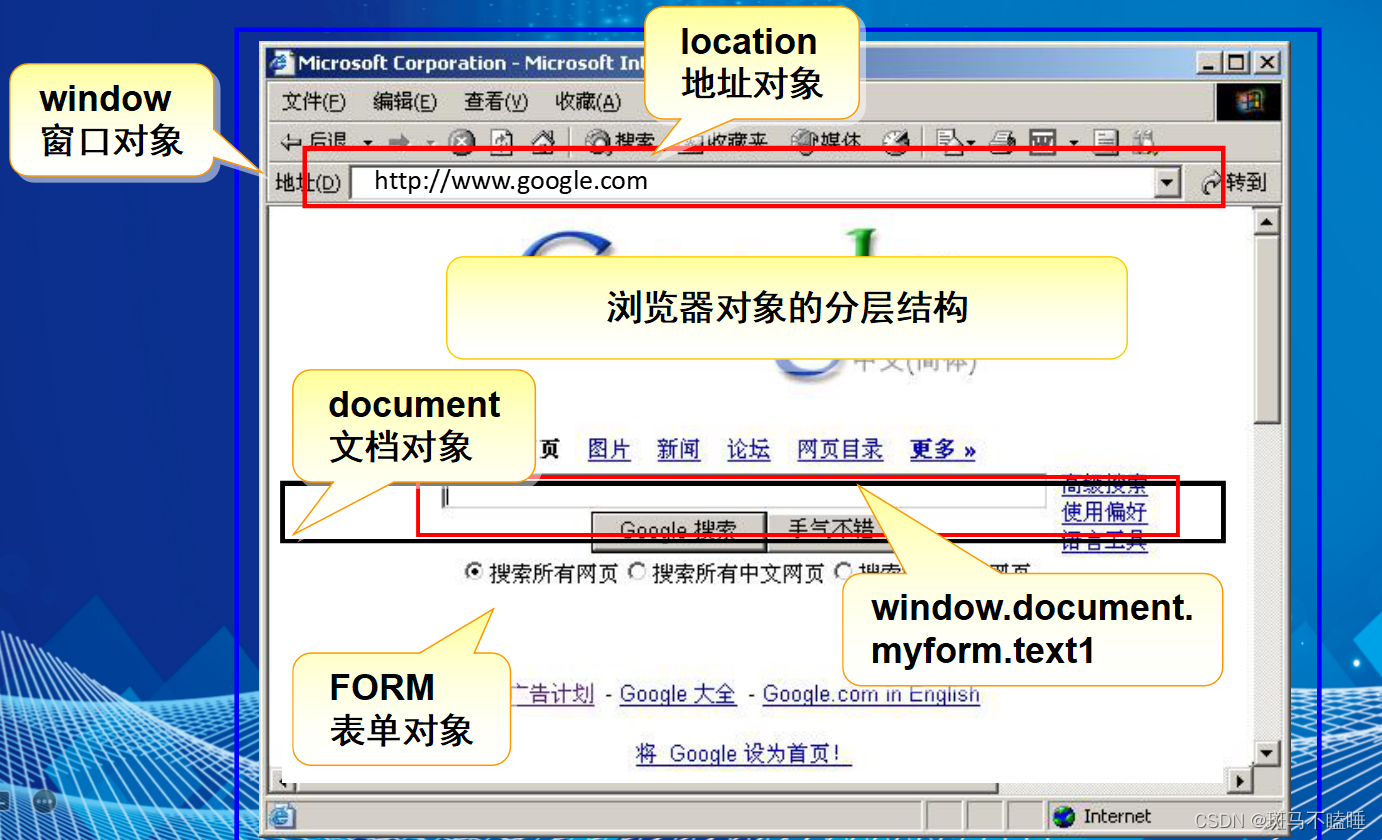Click the Google 搜索 button
Viewport: 1382px width, 840px height.
click(679, 530)
